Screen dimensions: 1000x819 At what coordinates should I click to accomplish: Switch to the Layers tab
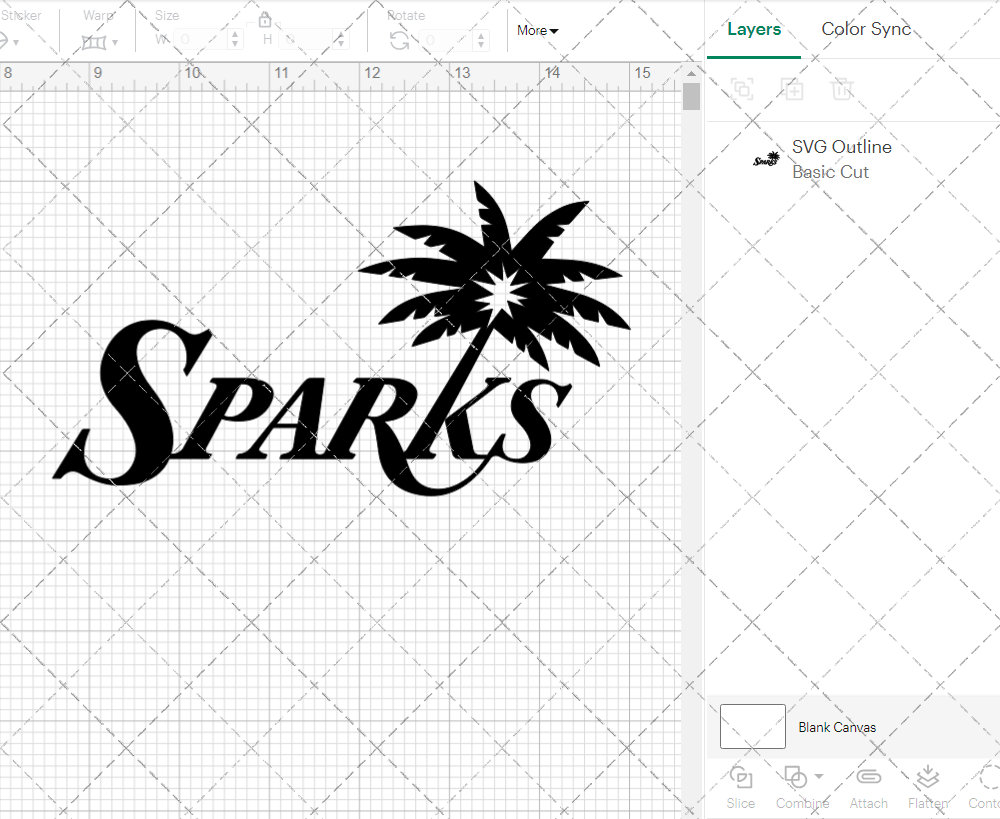(x=754, y=29)
